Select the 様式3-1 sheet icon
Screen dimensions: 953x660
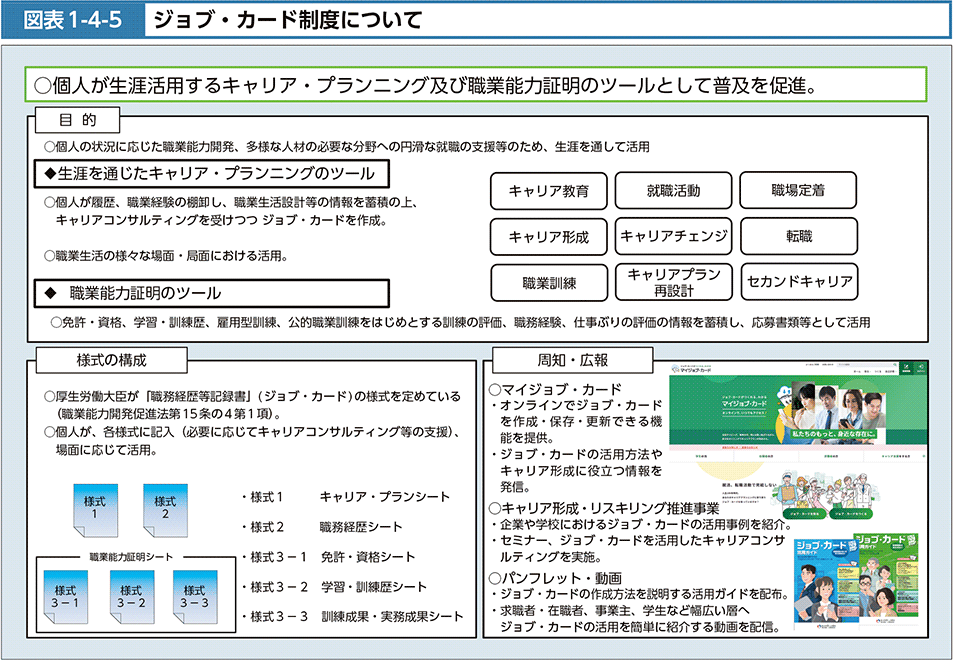(66, 597)
